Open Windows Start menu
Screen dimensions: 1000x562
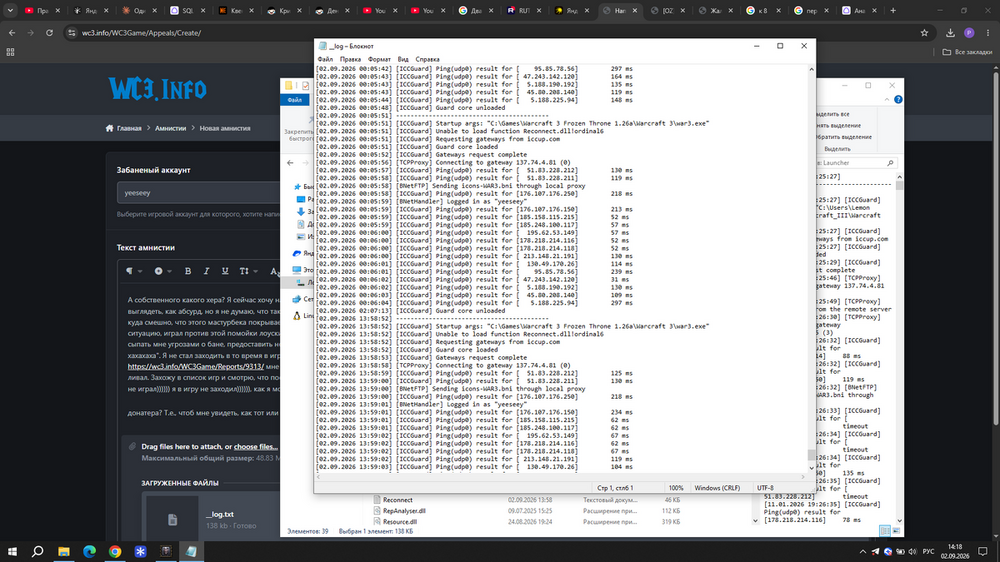point(12,551)
